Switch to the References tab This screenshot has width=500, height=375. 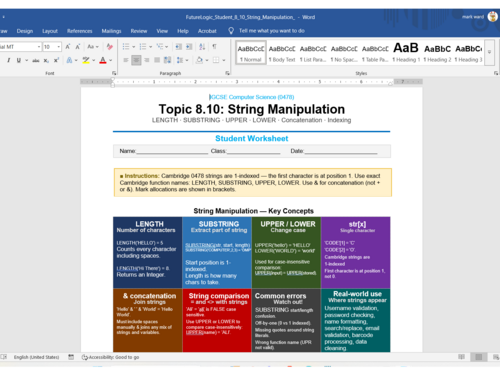pyautogui.click(x=80, y=31)
